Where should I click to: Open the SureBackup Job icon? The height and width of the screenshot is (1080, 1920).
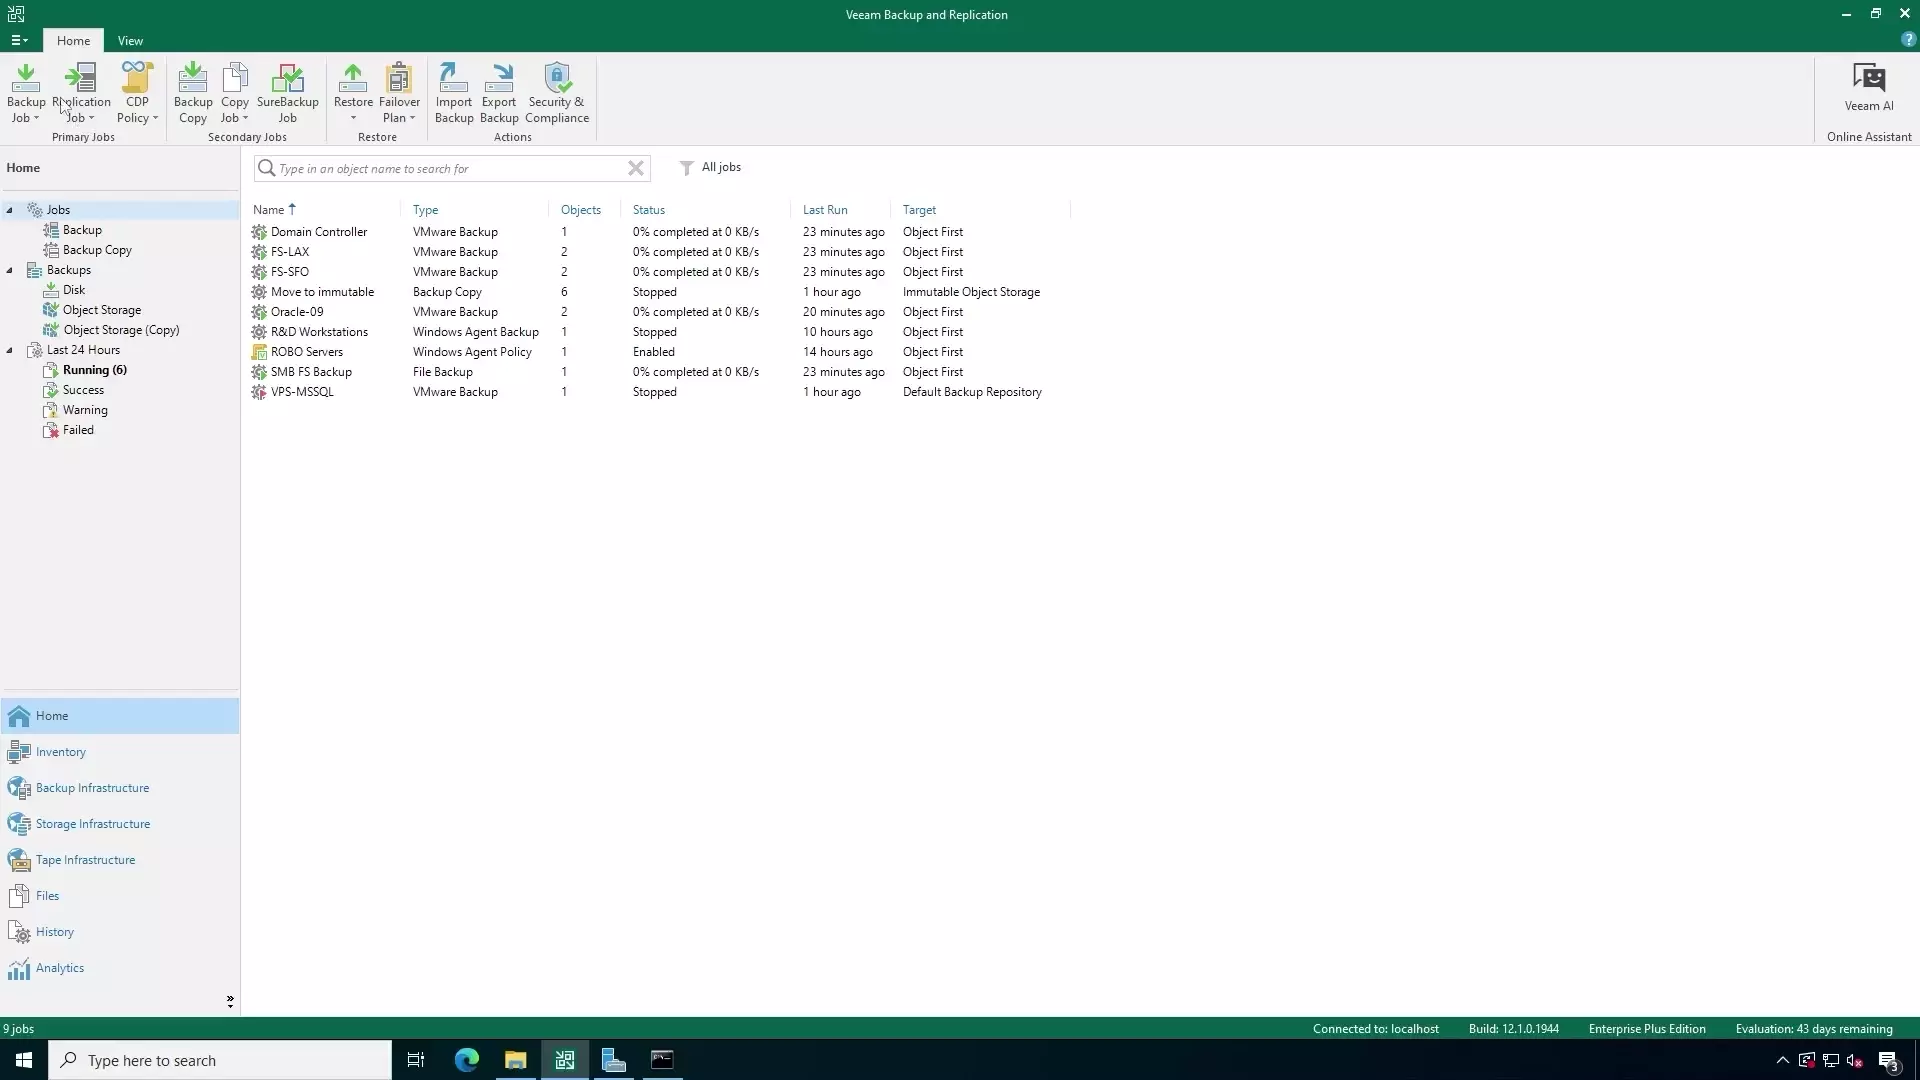point(287,92)
